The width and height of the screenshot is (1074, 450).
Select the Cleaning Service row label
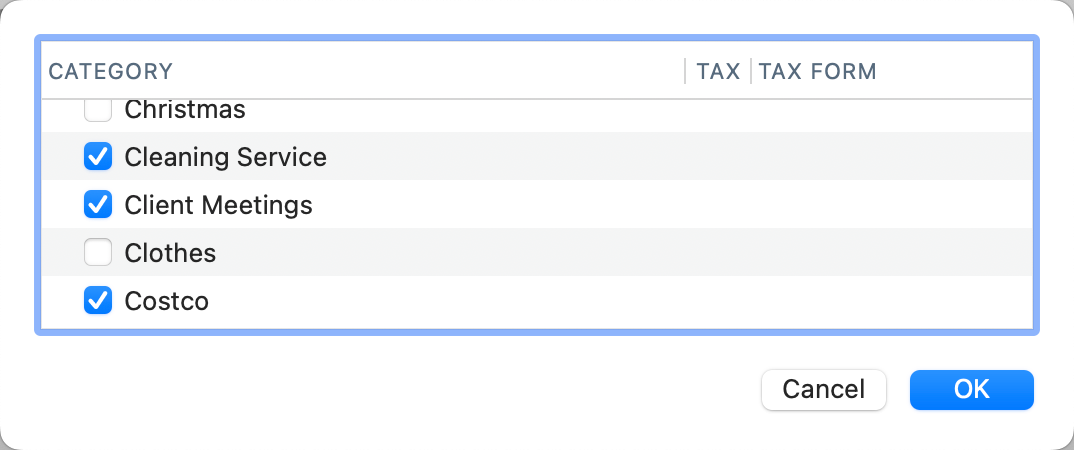[x=225, y=157]
